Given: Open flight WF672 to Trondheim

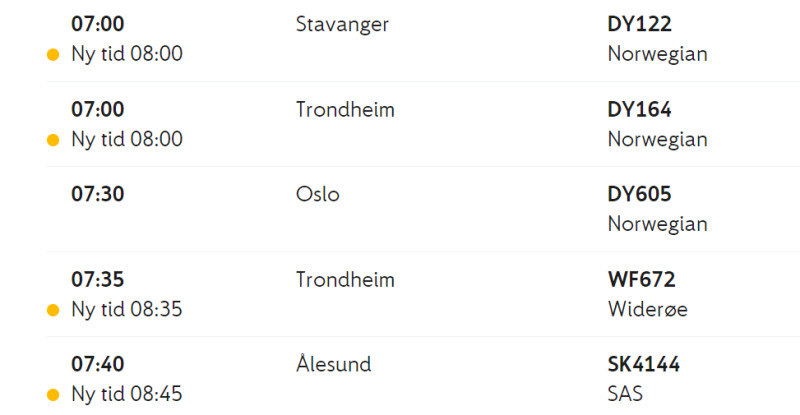Looking at the screenshot, I should tap(641, 279).
